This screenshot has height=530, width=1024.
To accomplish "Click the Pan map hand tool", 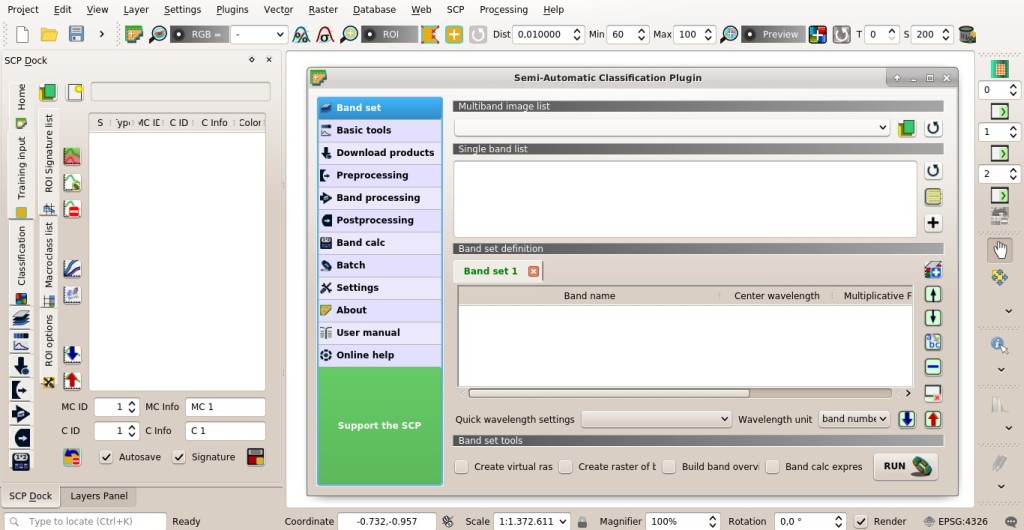I will tap(999, 250).
